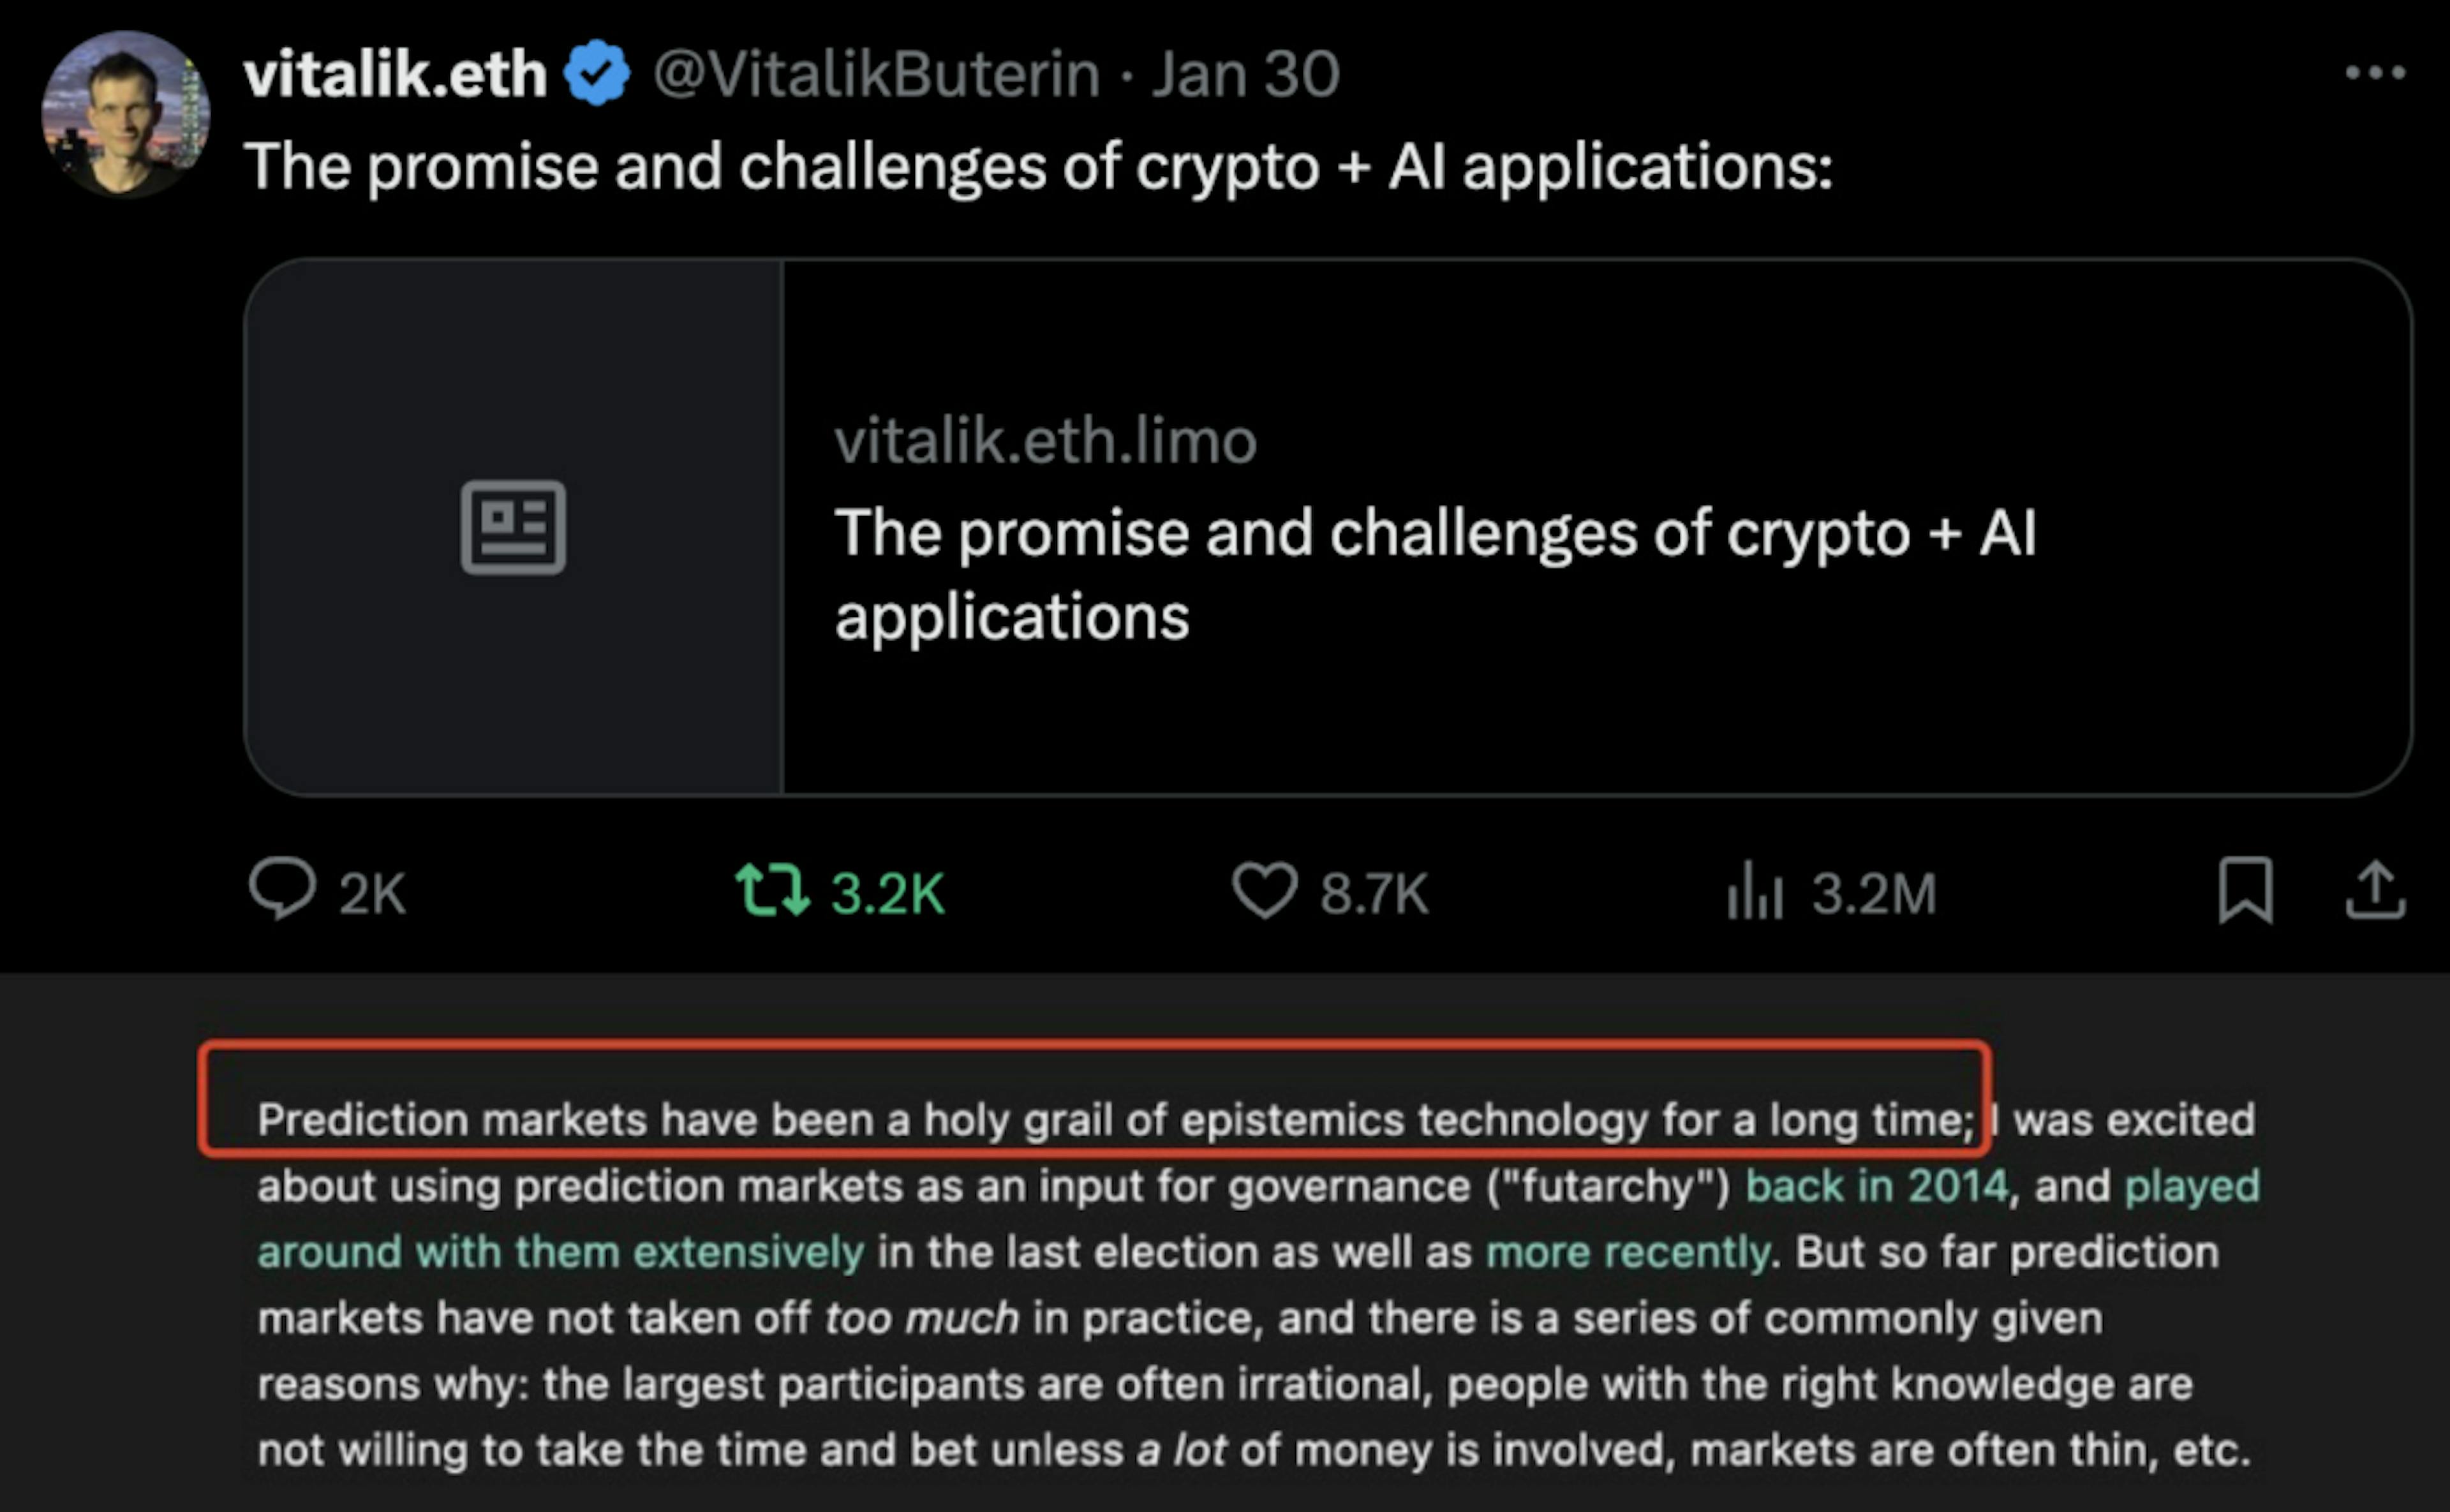Open the view analytics bar icon
The image size is (2450, 1512).
pos(1754,890)
